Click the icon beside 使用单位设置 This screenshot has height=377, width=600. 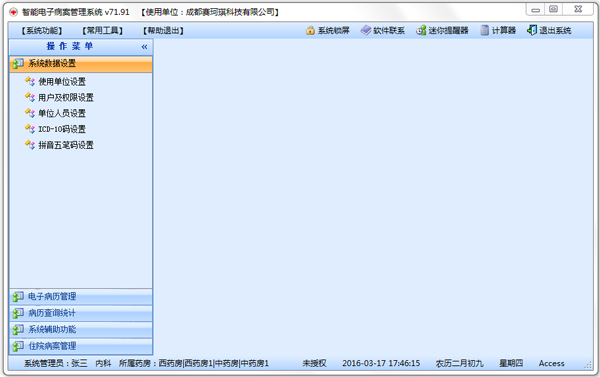pos(30,81)
